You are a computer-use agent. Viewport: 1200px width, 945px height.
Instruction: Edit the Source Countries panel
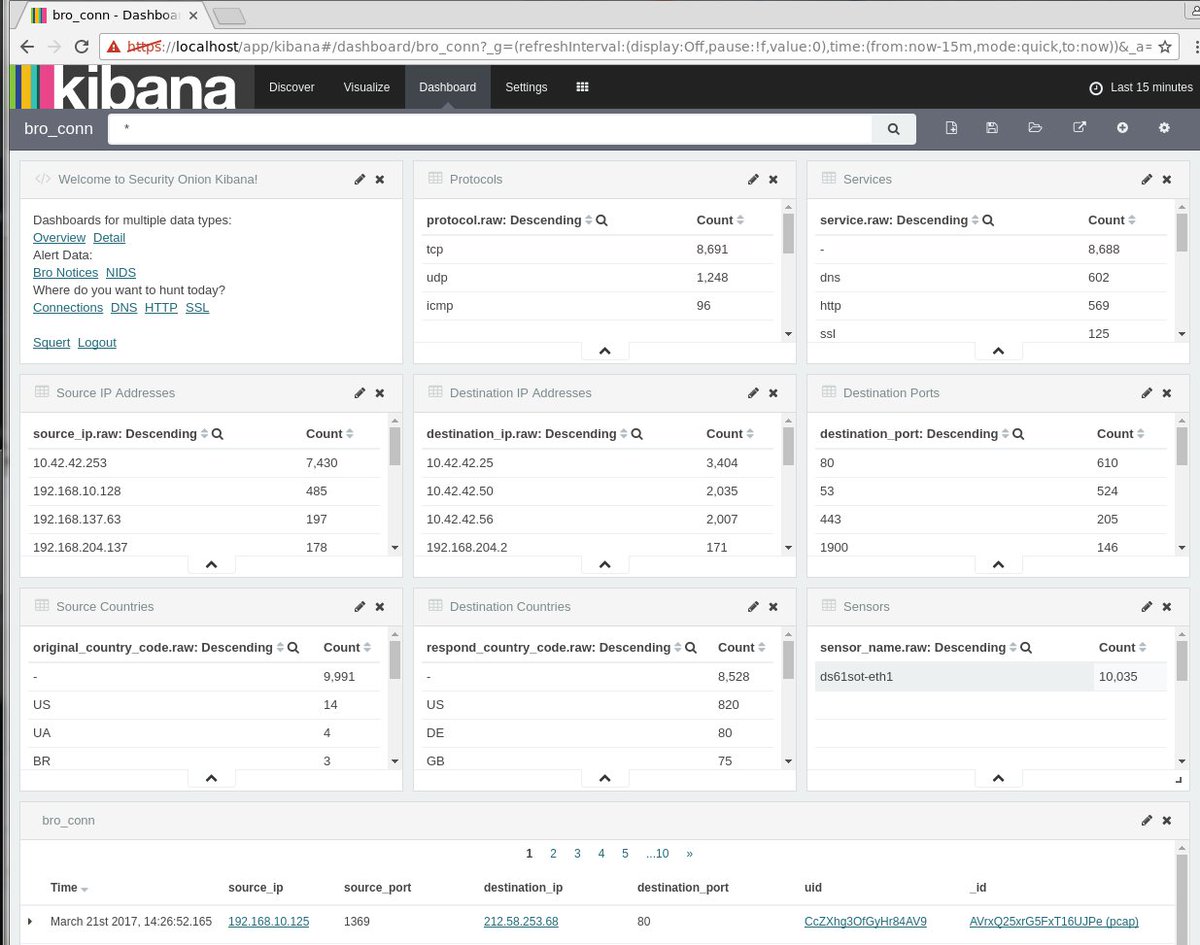pyautogui.click(x=360, y=607)
